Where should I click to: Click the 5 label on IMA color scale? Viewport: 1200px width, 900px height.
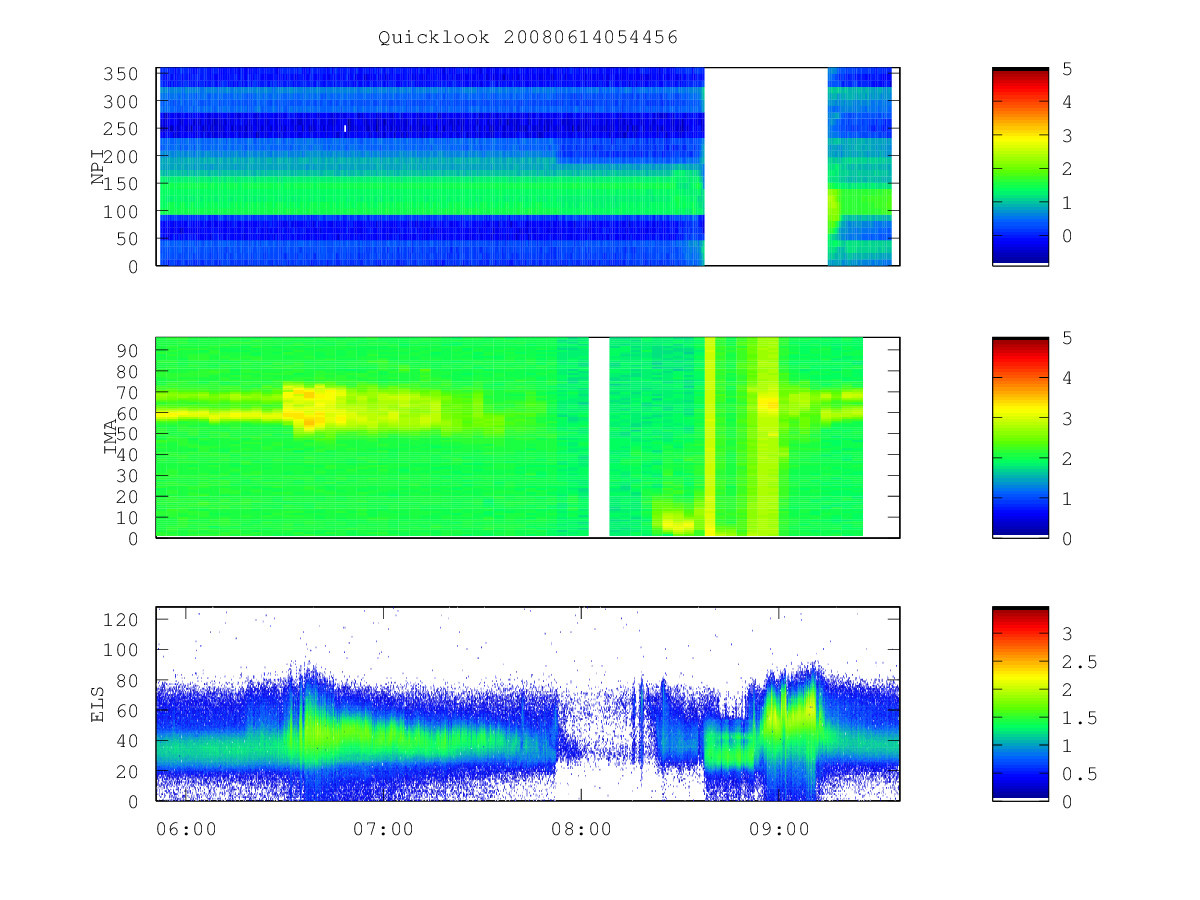(x=1066, y=338)
